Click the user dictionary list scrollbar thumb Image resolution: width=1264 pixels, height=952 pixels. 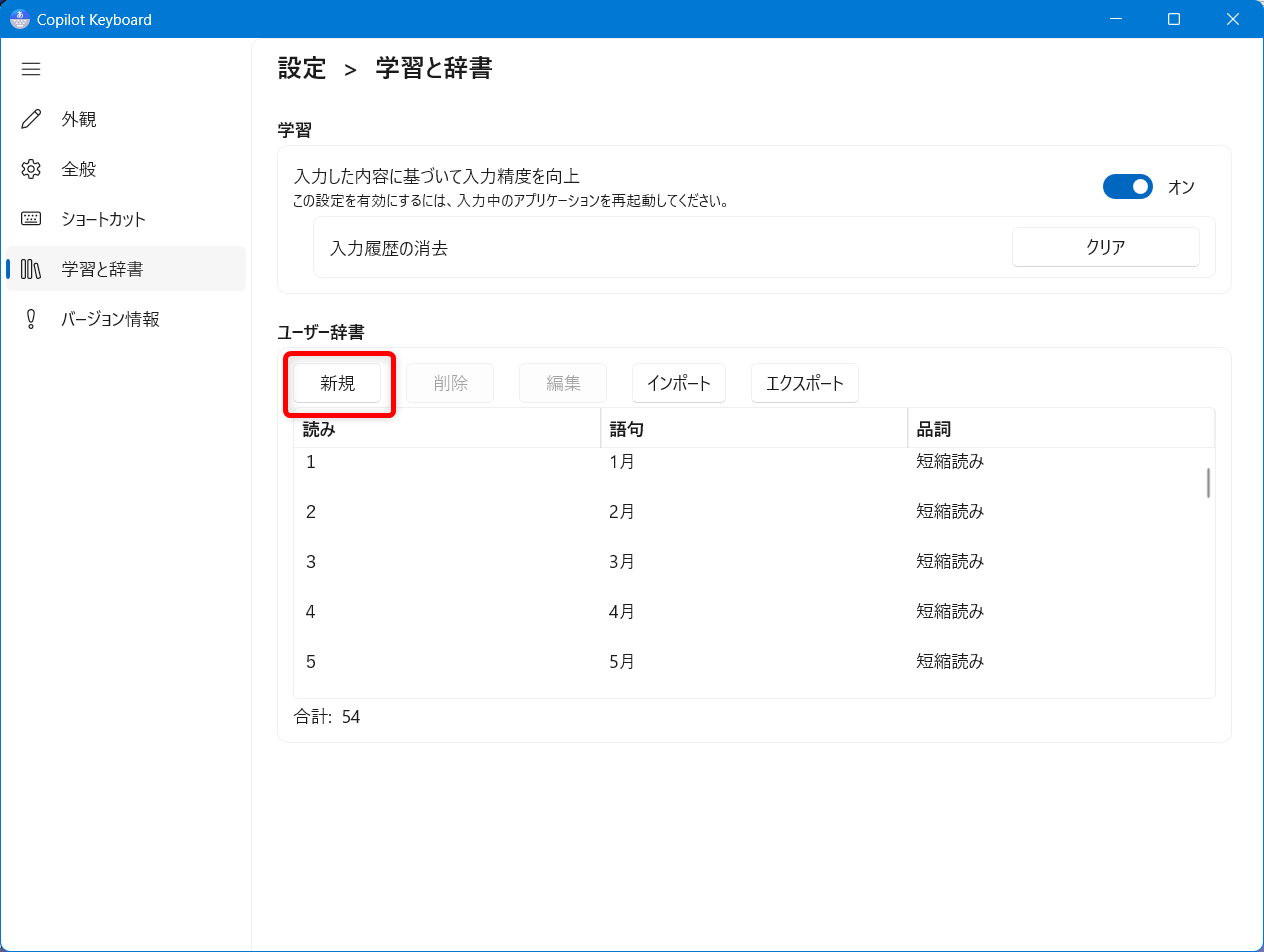point(1208,483)
